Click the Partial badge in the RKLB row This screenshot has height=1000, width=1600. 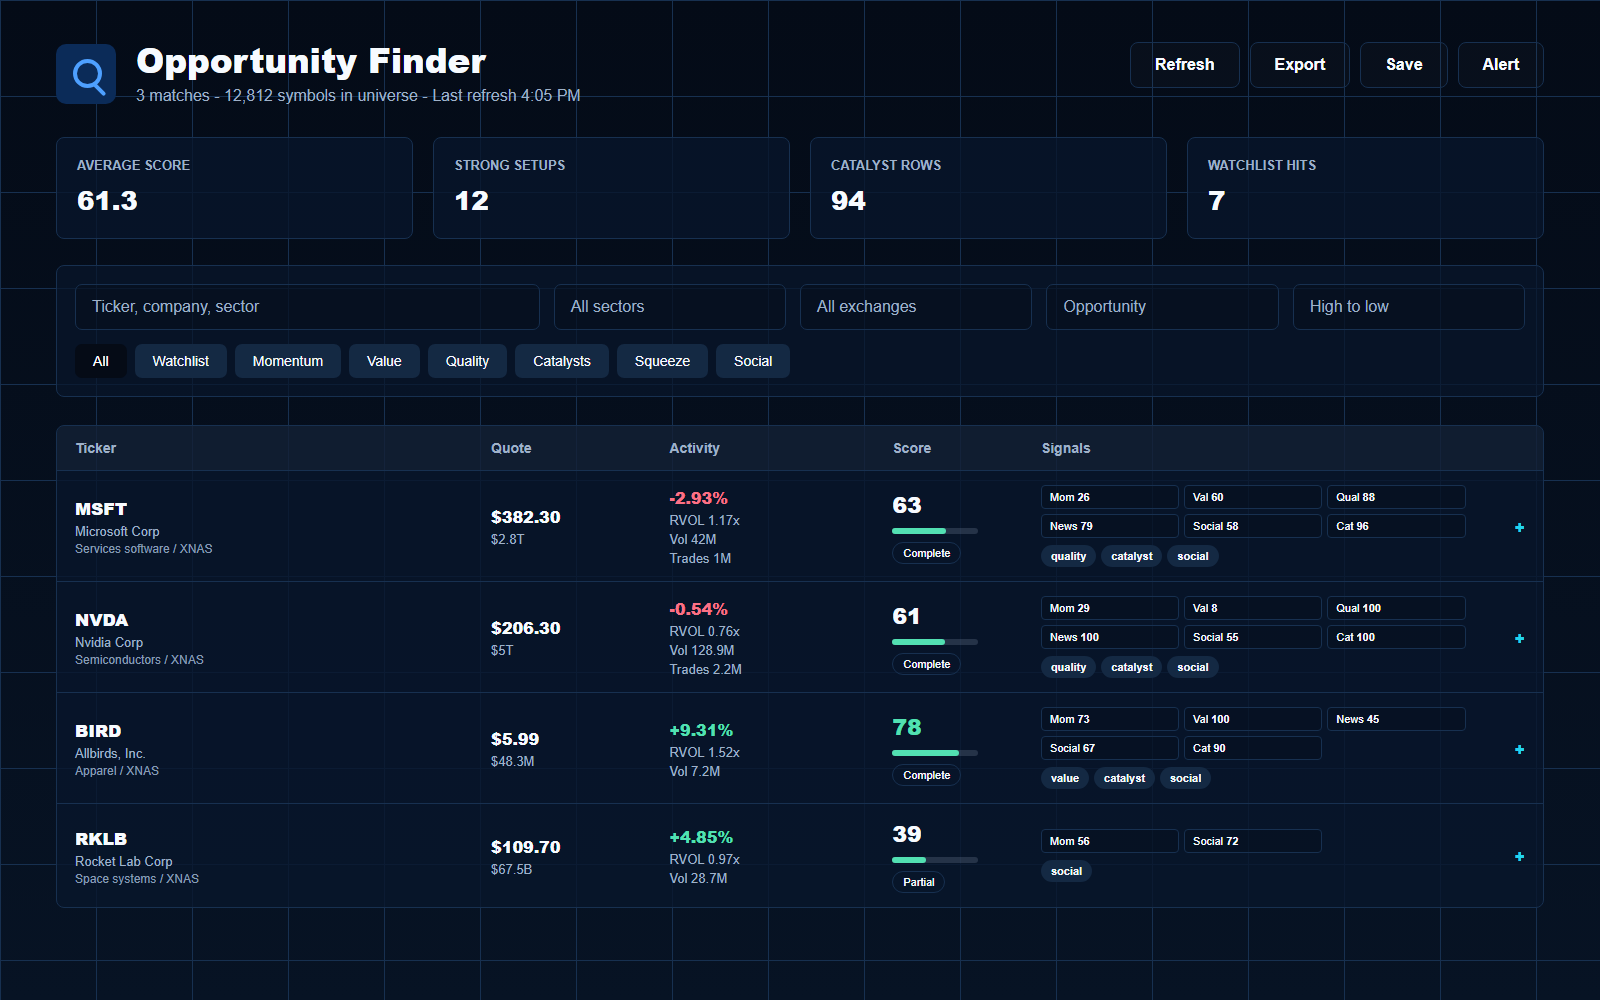click(919, 882)
